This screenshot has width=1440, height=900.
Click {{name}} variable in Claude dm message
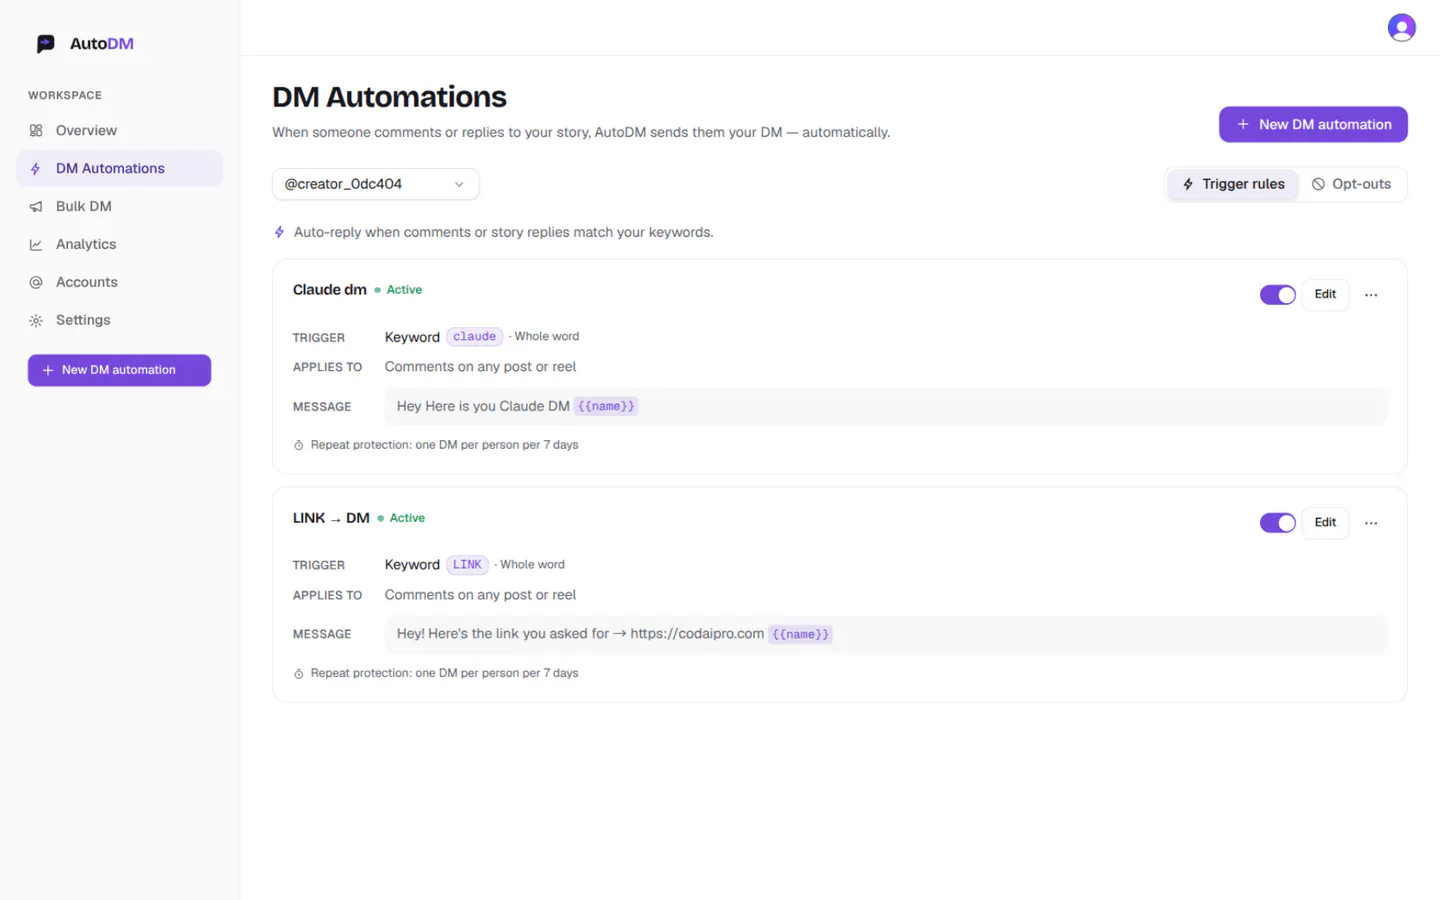tap(606, 407)
